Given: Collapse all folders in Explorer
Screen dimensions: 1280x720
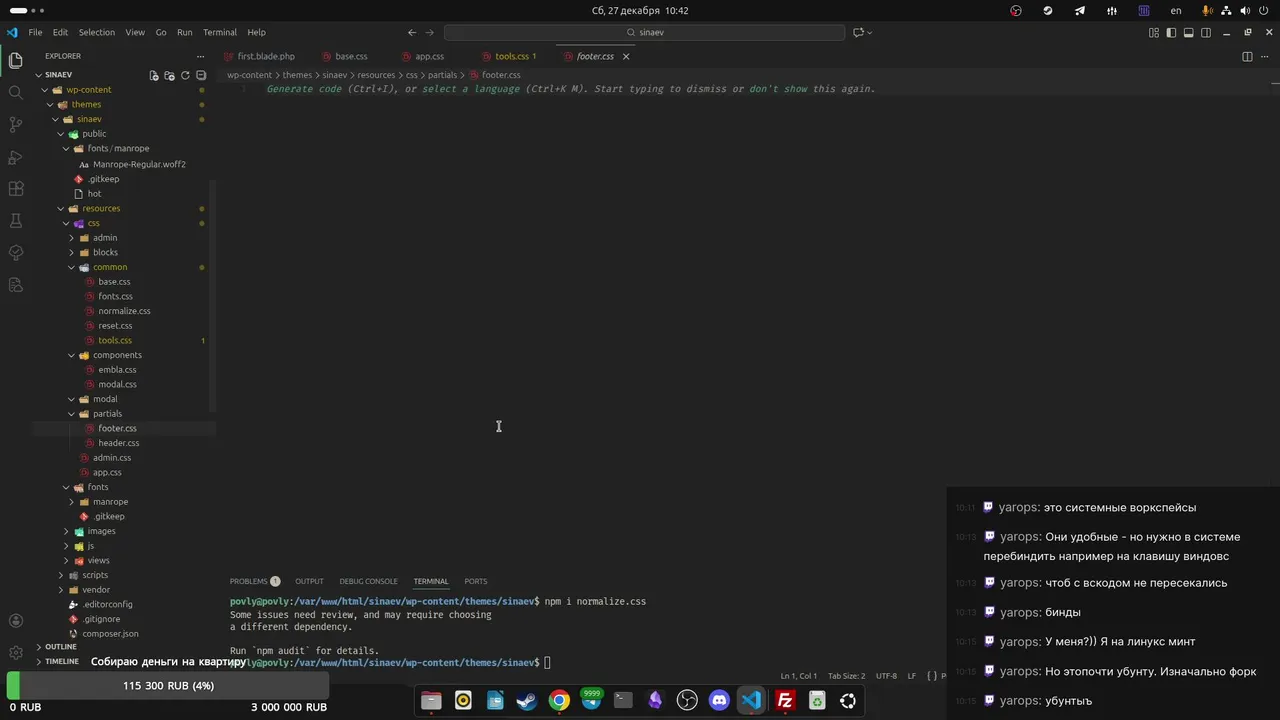Looking at the screenshot, I should (x=201, y=75).
